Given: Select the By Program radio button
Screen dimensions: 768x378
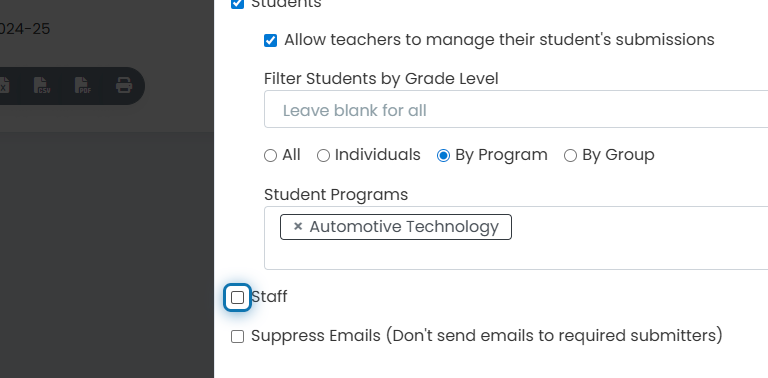Looking at the screenshot, I should coord(443,156).
